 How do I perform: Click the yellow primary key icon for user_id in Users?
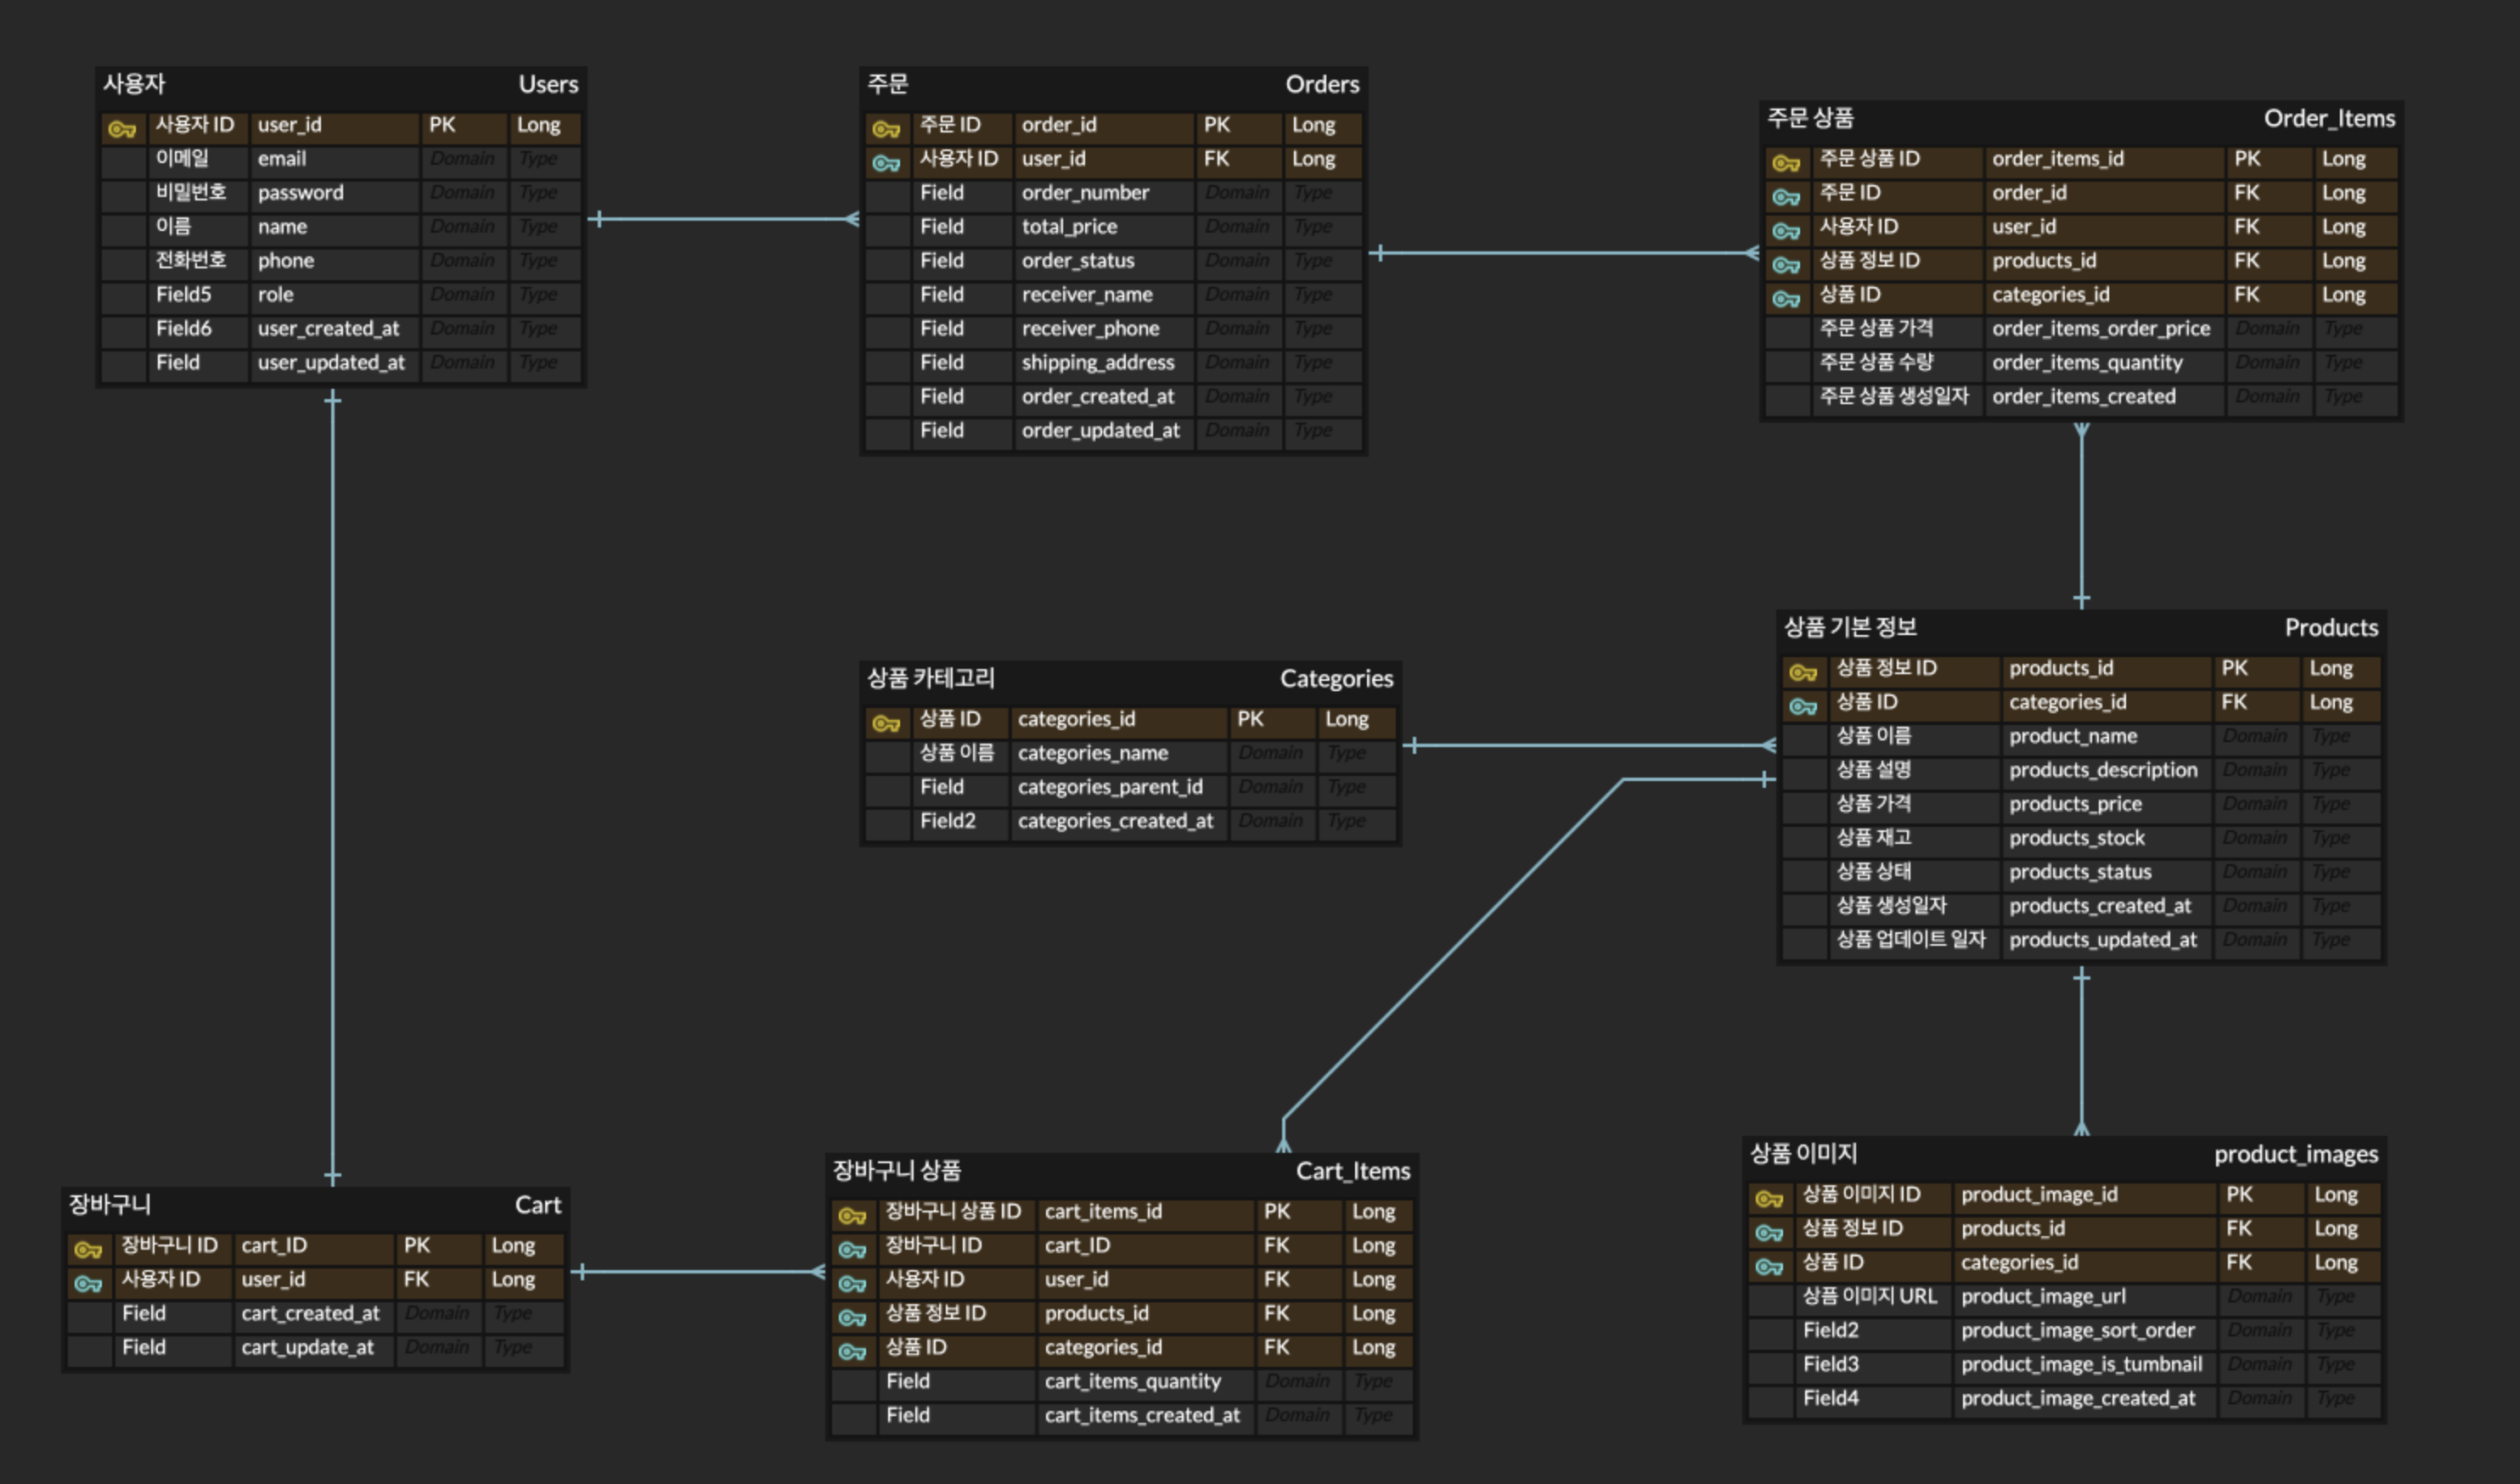(x=122, y=128)
